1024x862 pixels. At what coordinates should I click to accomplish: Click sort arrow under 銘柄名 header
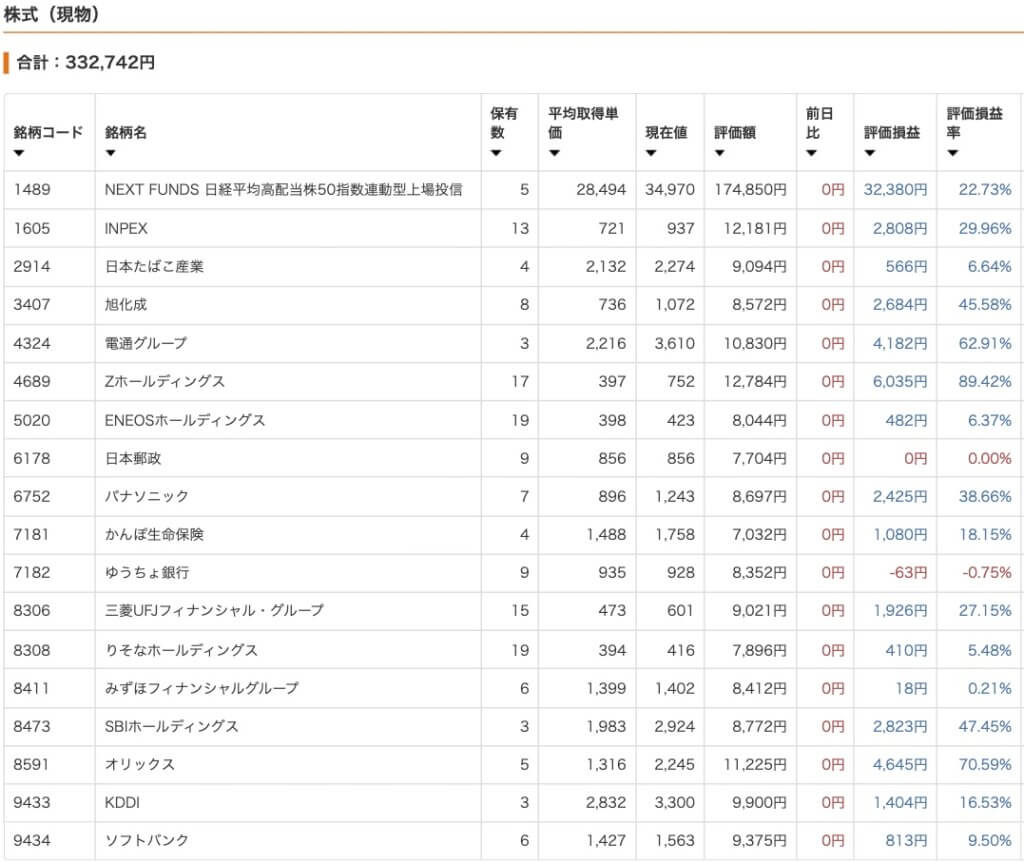110,153
